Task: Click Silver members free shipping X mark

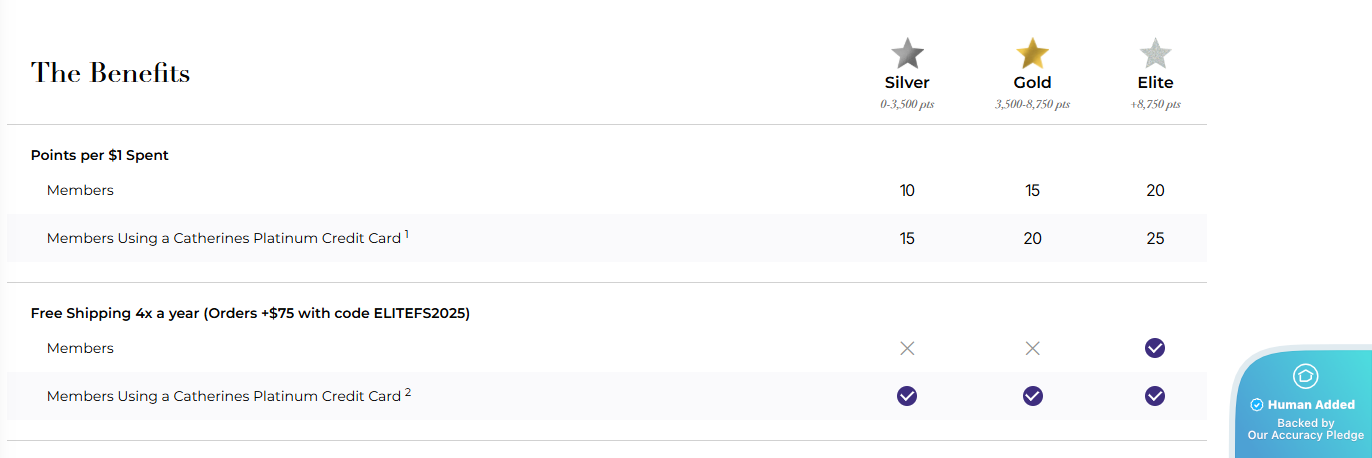Action: pos(907,348)
